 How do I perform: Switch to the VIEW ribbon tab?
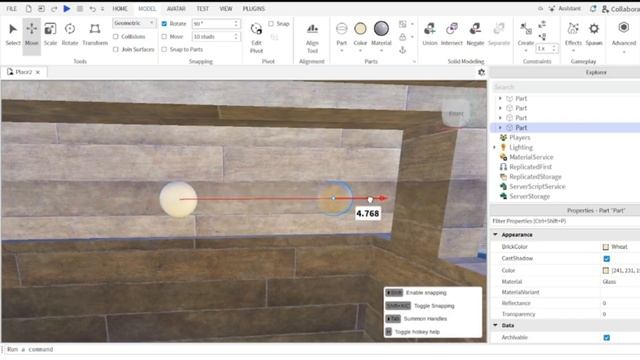(226, 9)
